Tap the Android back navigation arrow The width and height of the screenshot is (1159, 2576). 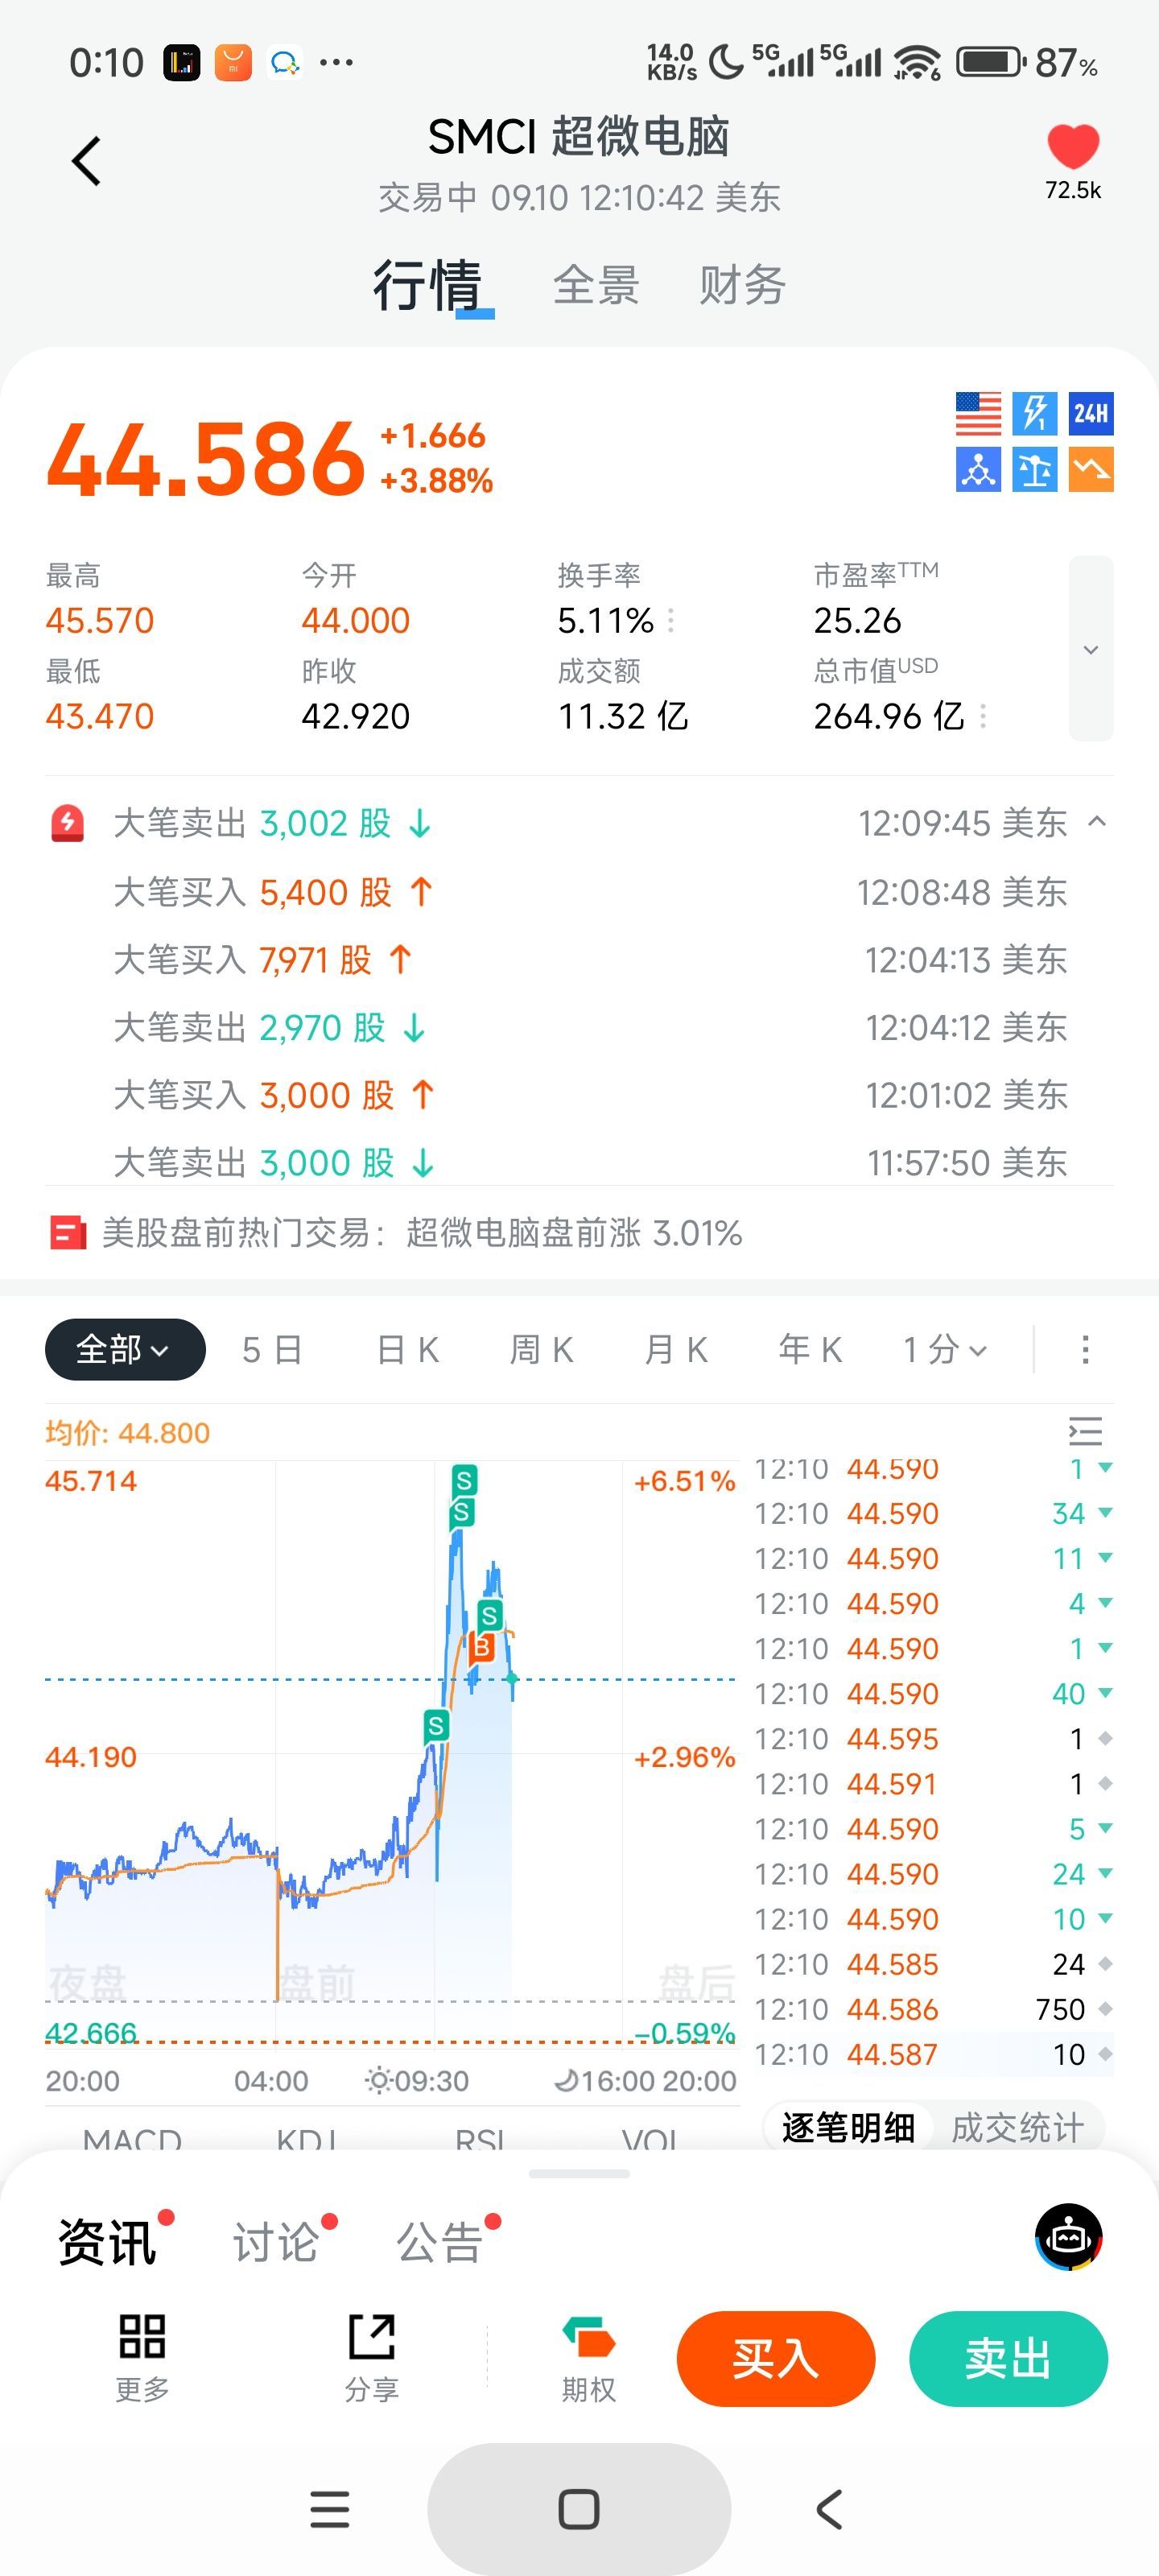coord(829,2510)
